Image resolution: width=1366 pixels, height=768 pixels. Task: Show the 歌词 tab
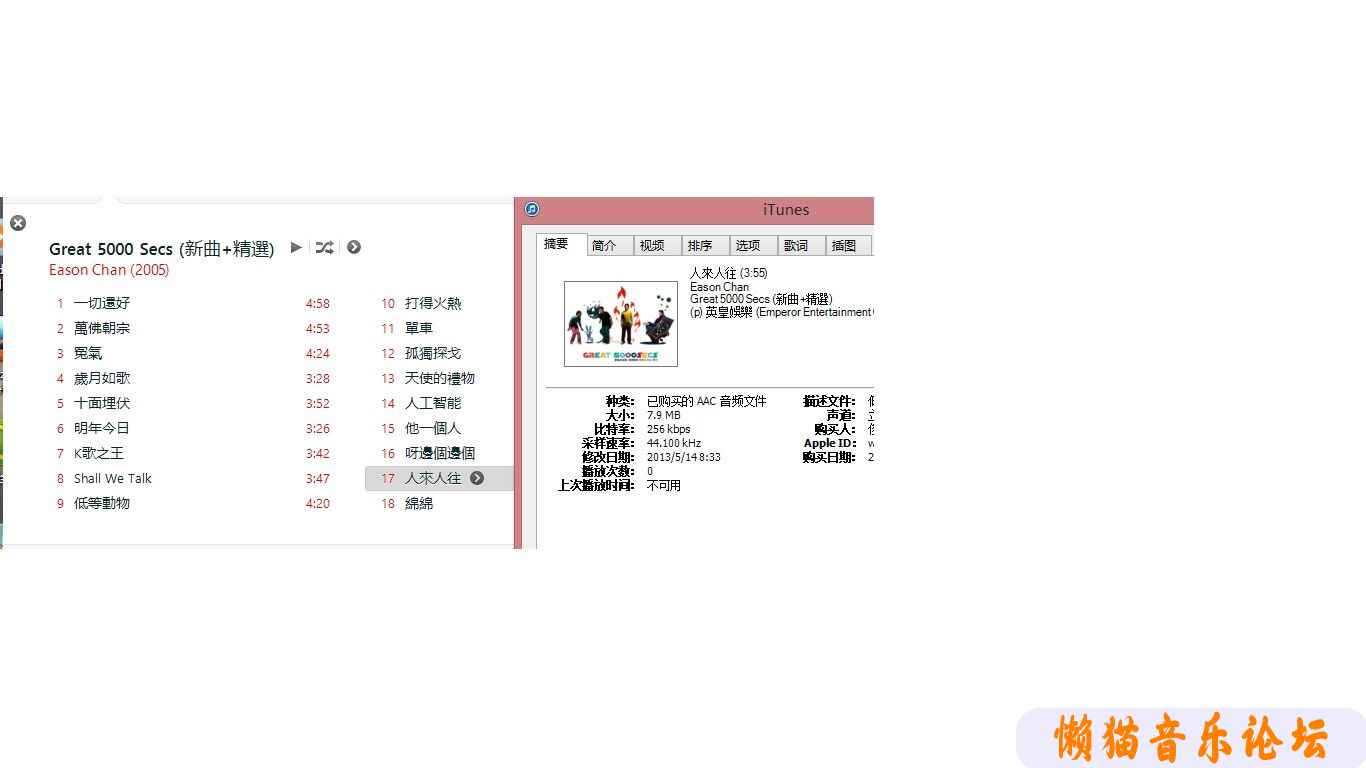point(797,245)
